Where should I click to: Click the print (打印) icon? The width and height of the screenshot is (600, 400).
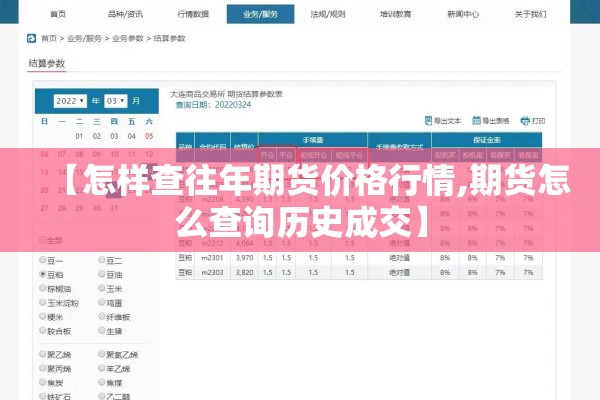click(x=525, y=121)
